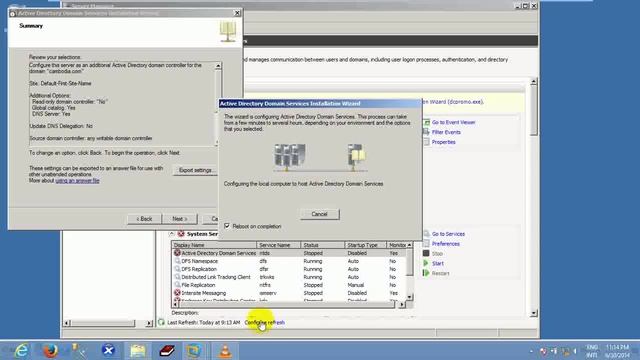Click Cancel in the configuring progress dialog

[320, 214]
